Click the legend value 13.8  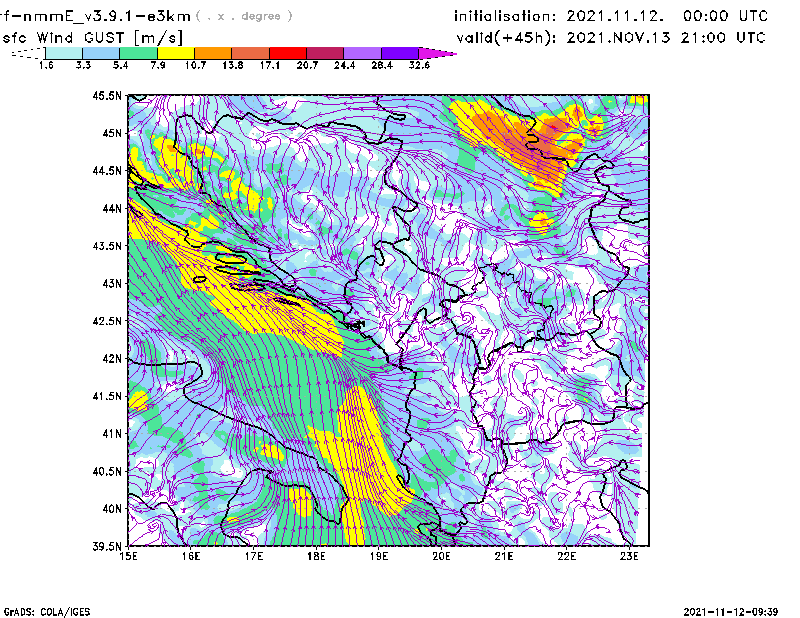tap(232, 65)
